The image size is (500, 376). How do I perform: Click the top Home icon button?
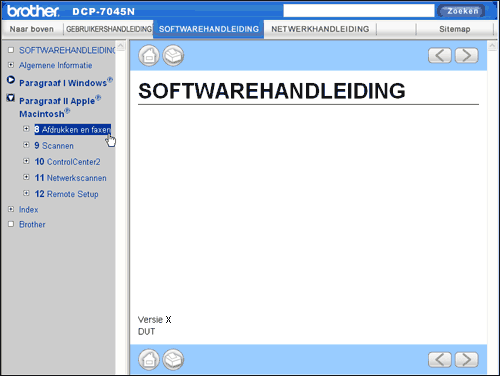[x=149, y=55]
